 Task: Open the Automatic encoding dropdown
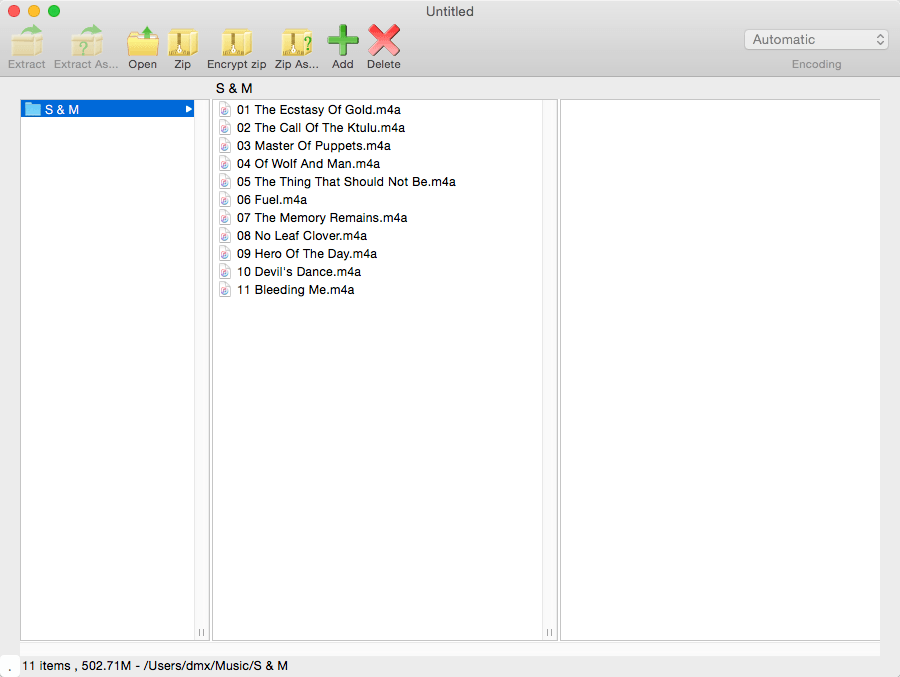[816, 40]
